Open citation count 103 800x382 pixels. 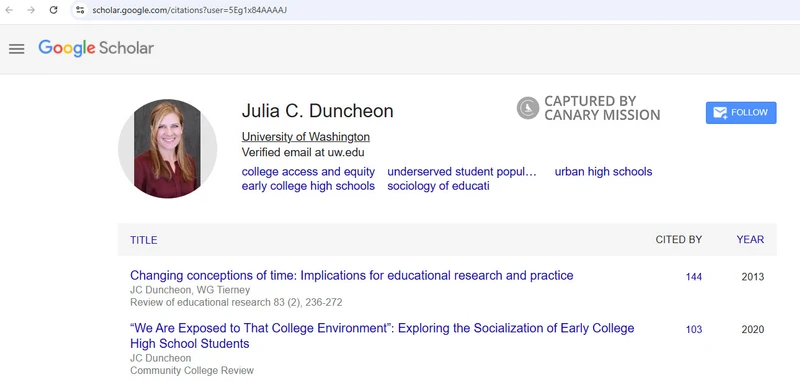[x=693, y=329]
